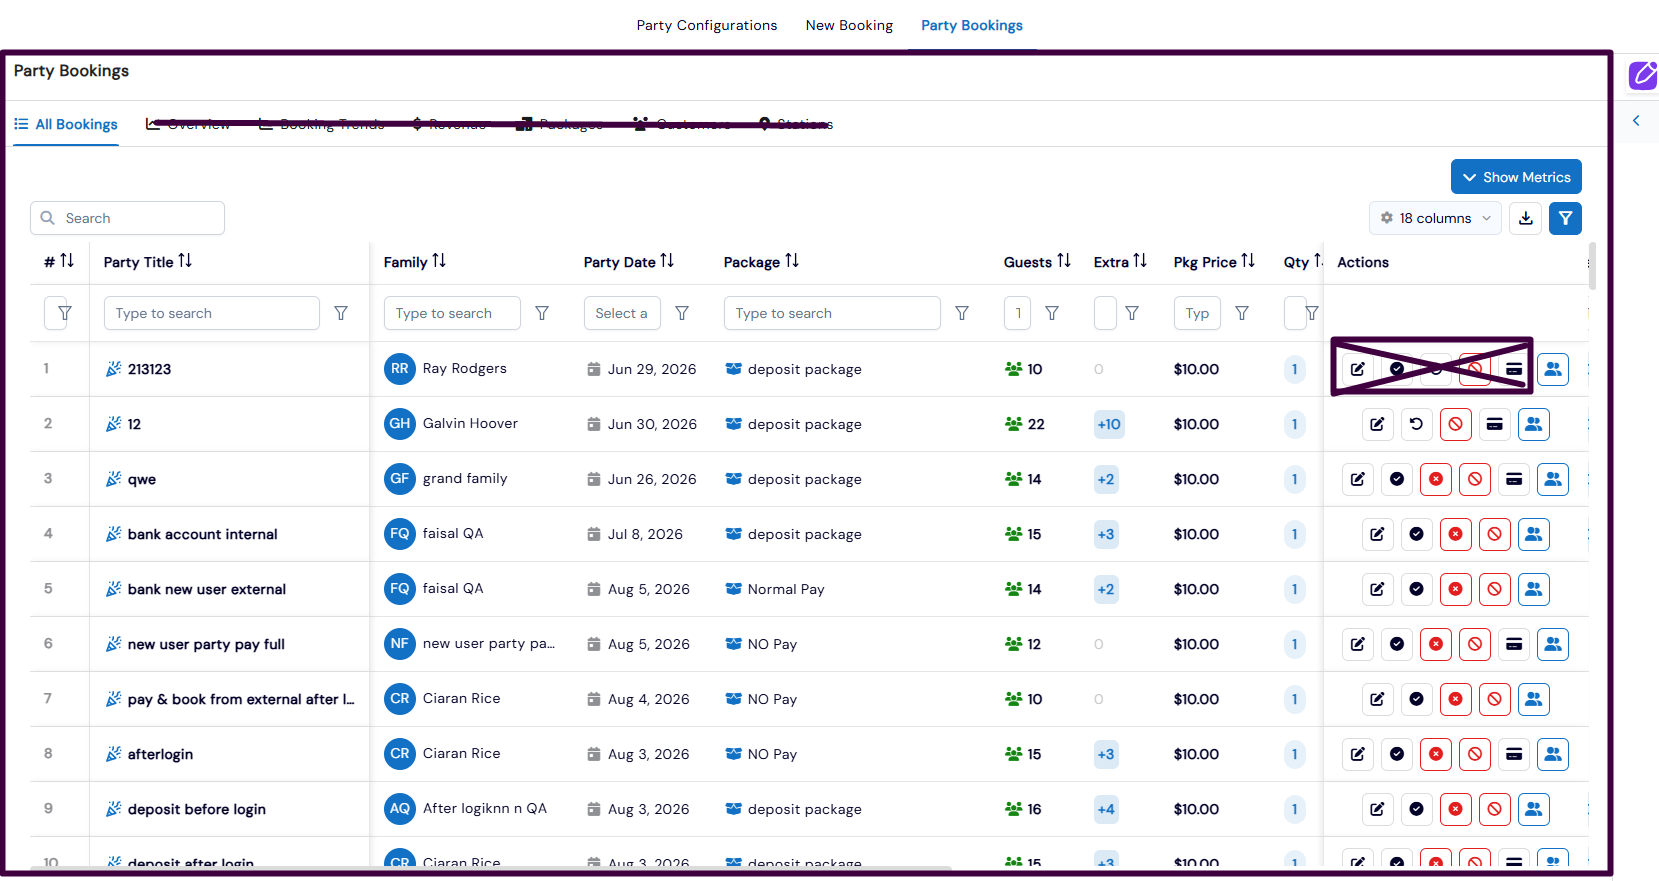Click the blue filter button in the table toolbar
Image resolution: width=1659 pixels, height=881 pixels.
click(x=1565, y=218)
